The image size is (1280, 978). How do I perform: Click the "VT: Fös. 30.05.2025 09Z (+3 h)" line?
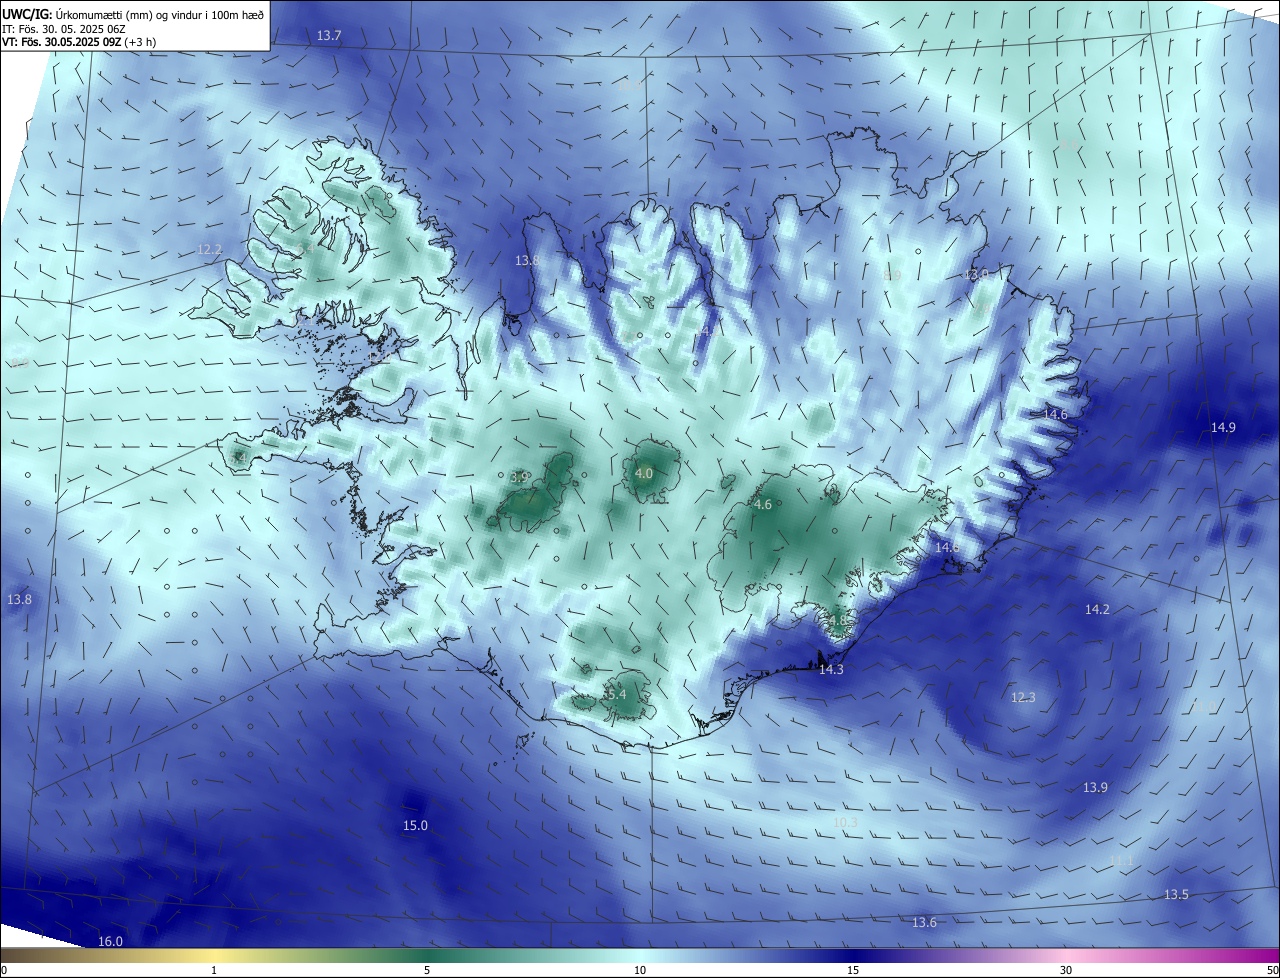click(79, 42)
